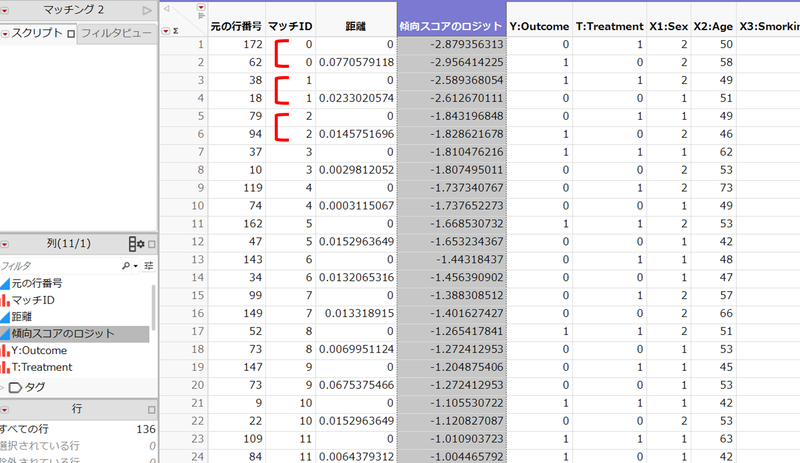Viewport: 800px width, 463px height.
Task: Select T:Treatment in the column list
Action: (x=42, y=367)
